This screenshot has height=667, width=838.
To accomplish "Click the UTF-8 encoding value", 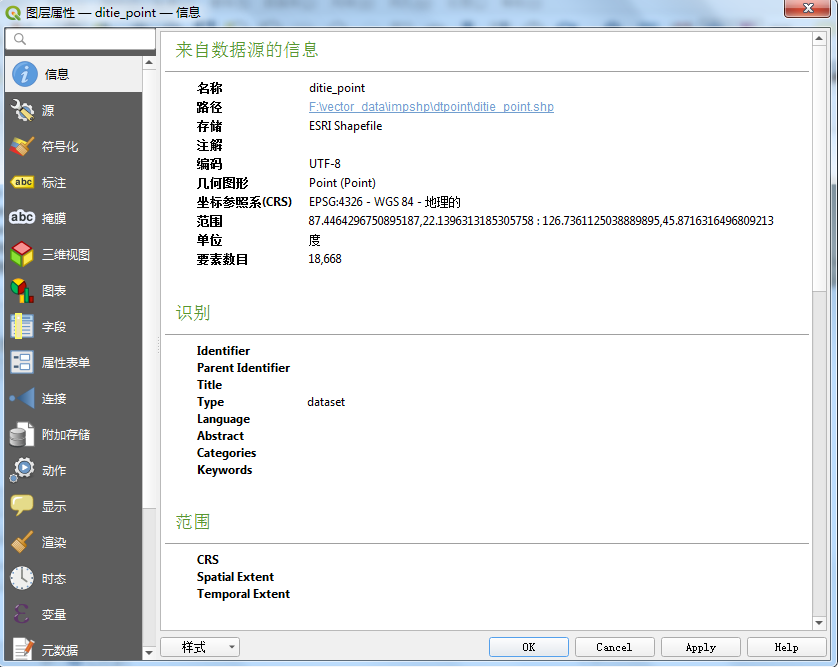I will (x=324, y=164).
